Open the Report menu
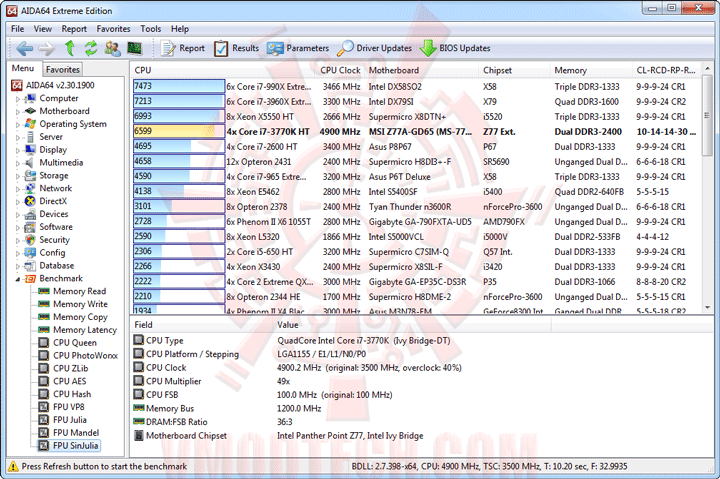Screen dimensions: 720x479 click(x=74, y=29)
